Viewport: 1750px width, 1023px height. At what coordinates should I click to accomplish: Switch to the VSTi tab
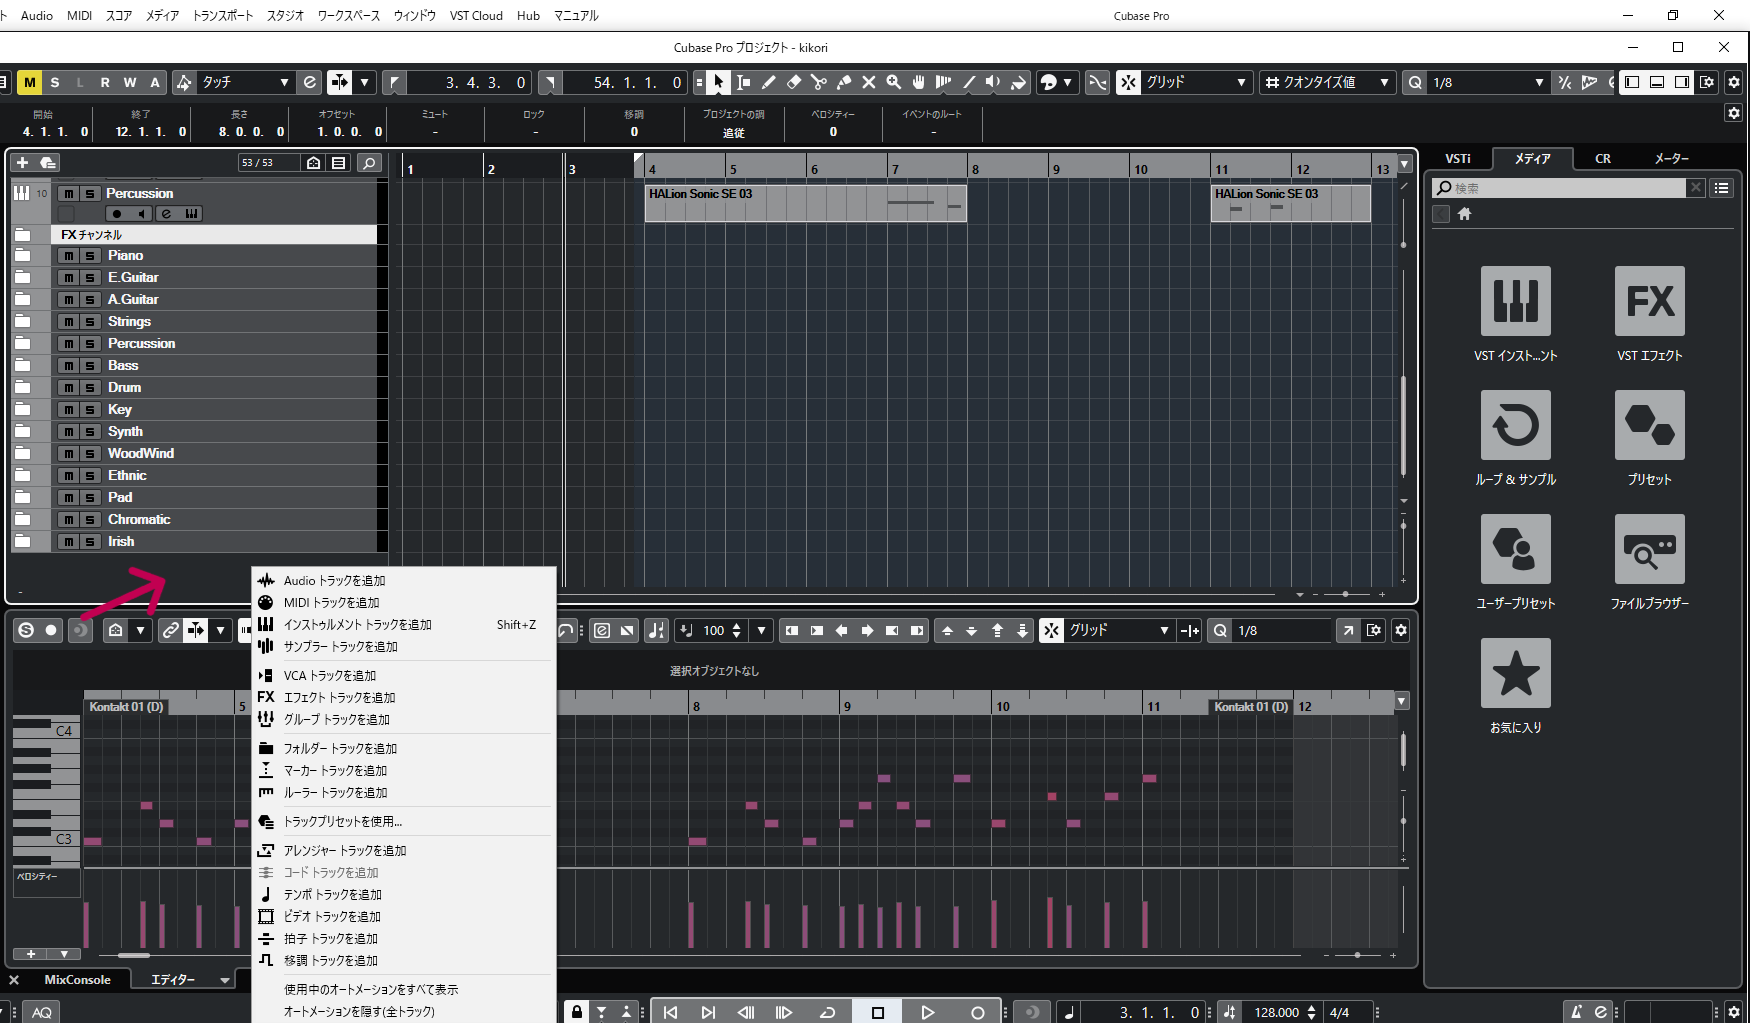click(1458, 159)
